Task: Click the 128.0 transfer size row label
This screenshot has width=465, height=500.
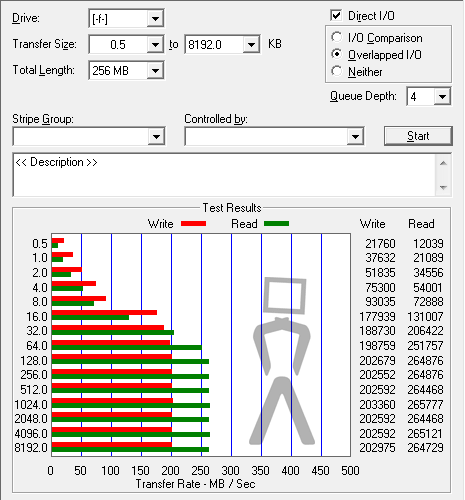Action: [34, 361]
